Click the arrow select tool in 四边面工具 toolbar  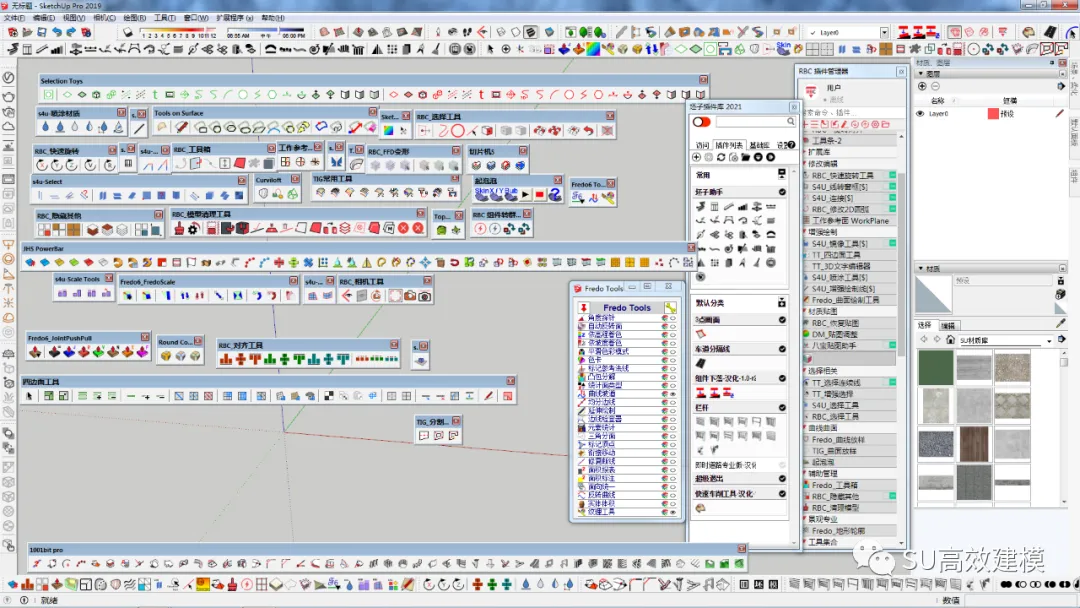point(29,396)
